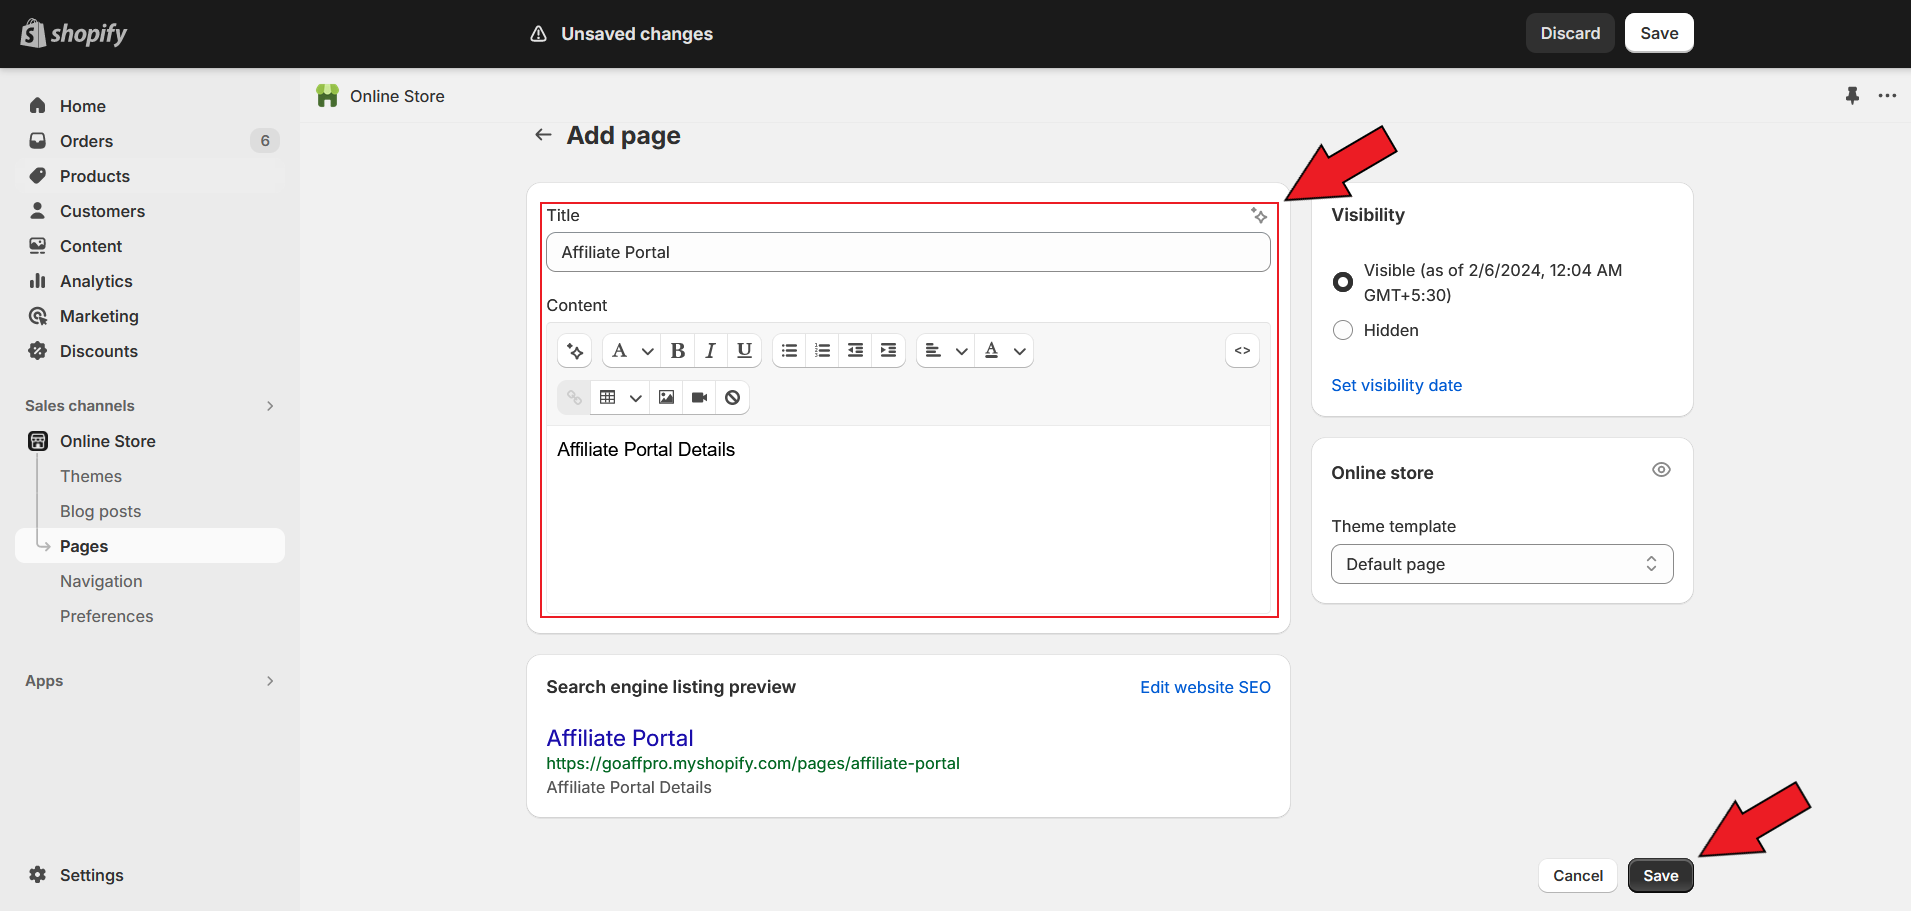Insert an image into the content

(666, 398)
